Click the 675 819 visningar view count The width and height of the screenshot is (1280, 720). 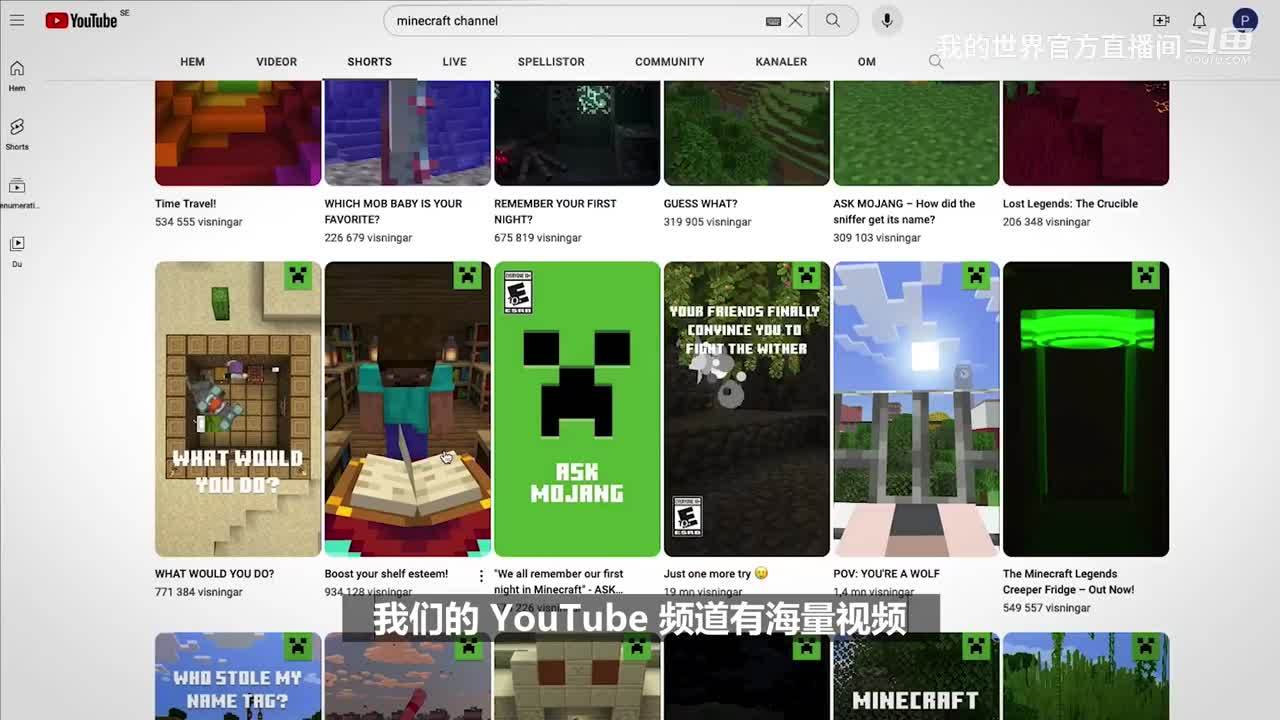[x=538, y=238]
